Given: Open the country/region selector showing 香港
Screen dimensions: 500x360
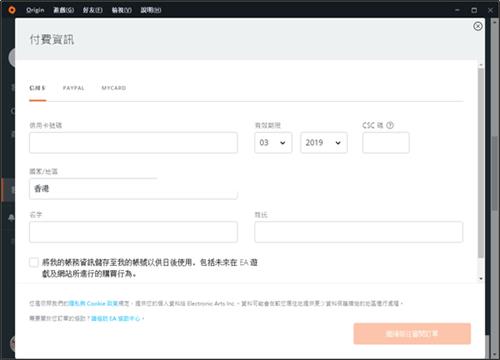Looking at the screenshot, I should [133, 189].
